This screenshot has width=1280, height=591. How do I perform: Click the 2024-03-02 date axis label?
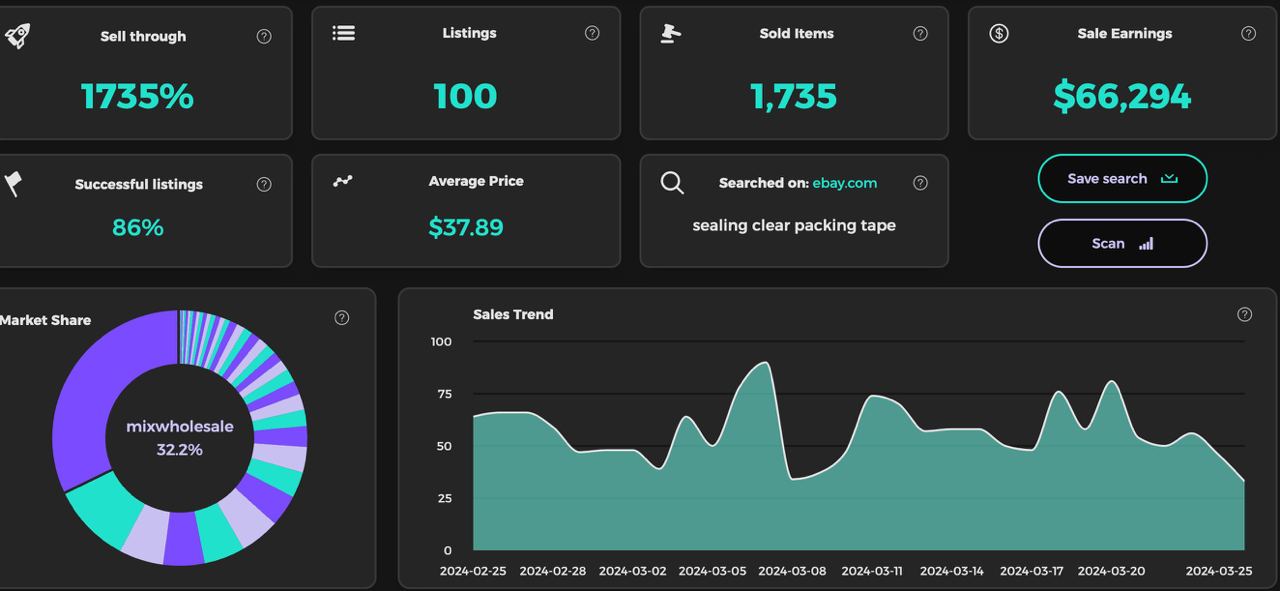tap(632, 571)
